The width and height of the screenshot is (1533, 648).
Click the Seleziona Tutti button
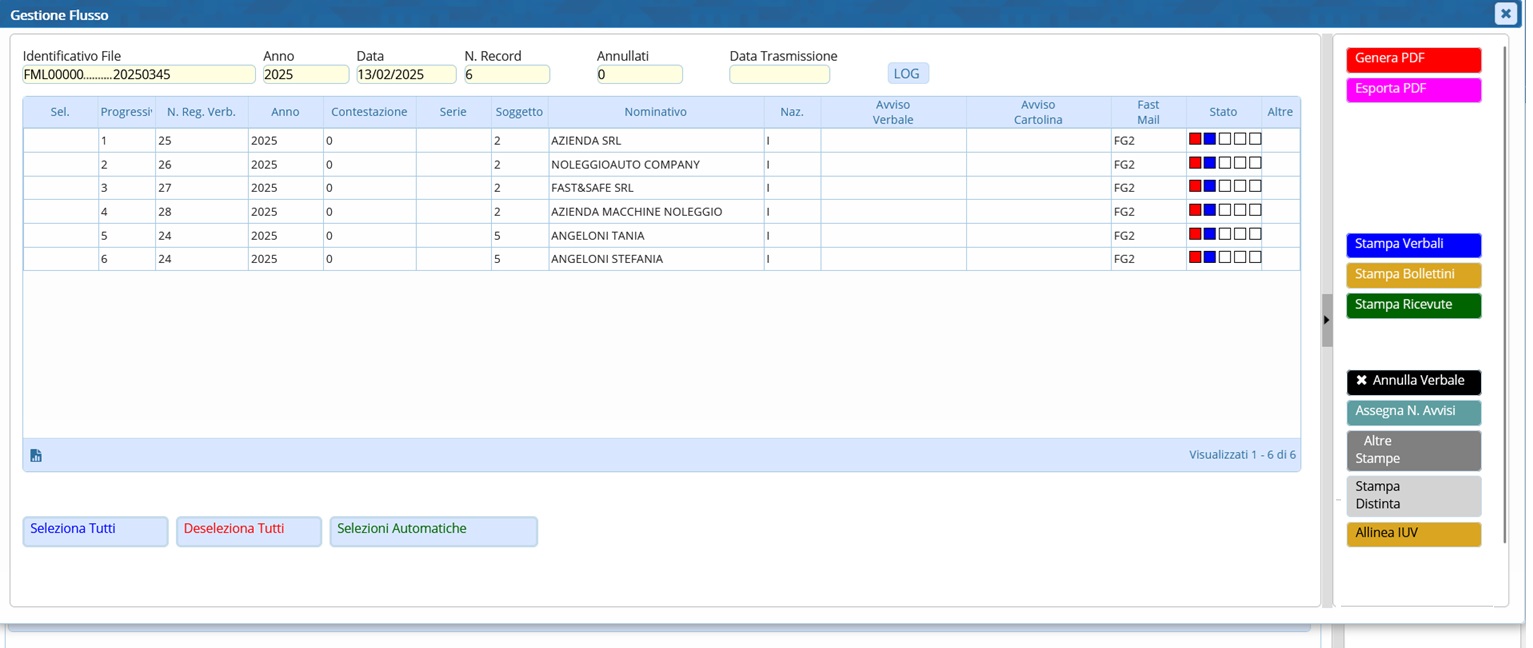tap(95, 531)
